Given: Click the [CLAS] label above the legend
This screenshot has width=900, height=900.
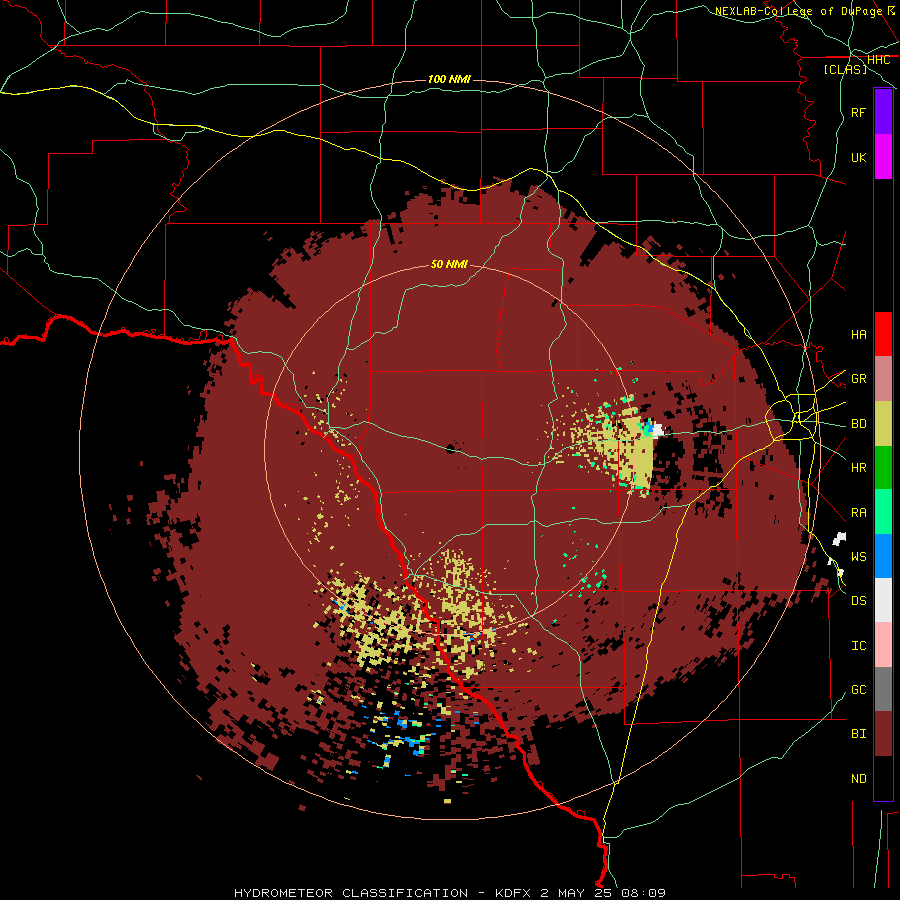Looking at the screenshot, I should click(x=845, y=69).
